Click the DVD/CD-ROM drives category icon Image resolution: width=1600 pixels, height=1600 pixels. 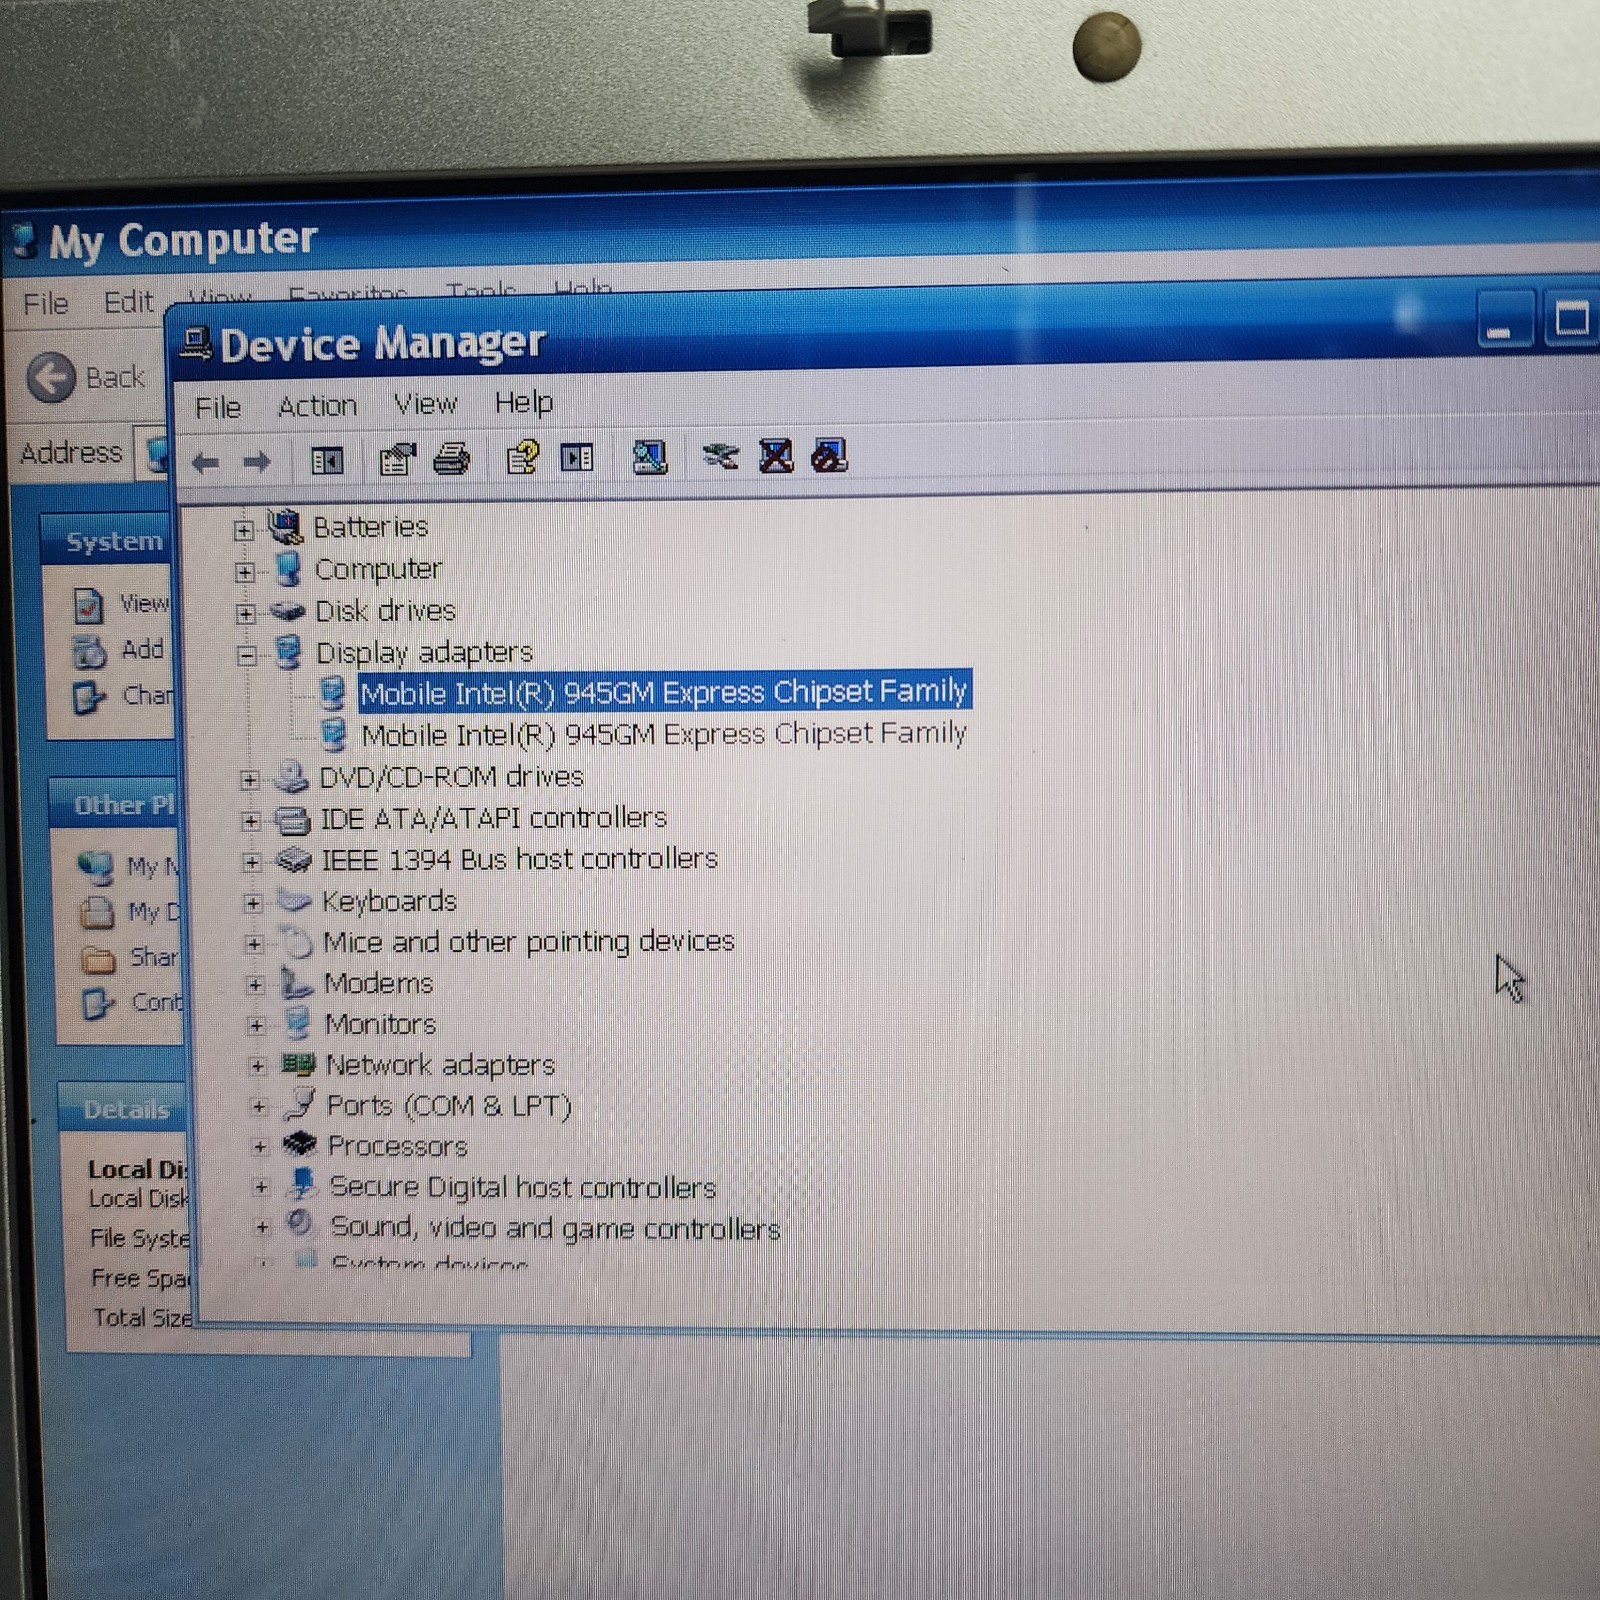[x=291, y=777]
